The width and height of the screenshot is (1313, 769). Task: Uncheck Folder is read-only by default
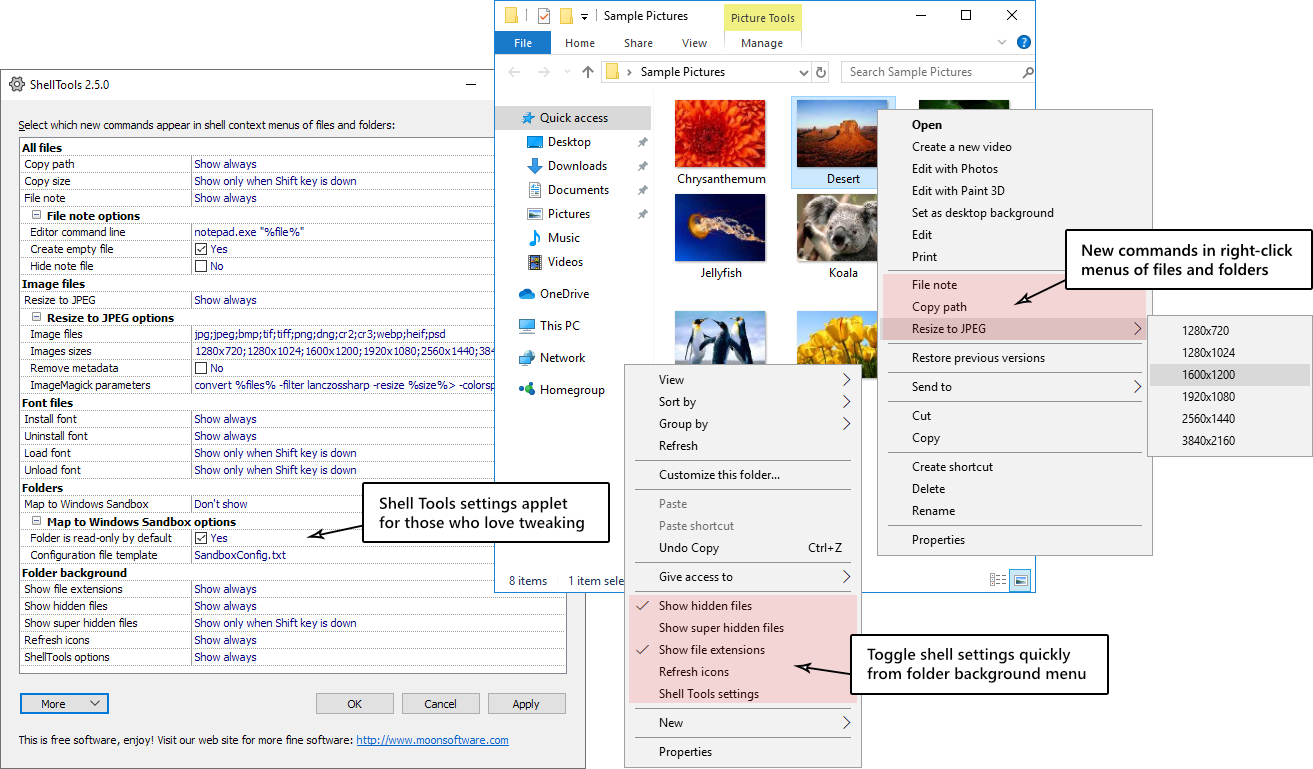[201, 538]
